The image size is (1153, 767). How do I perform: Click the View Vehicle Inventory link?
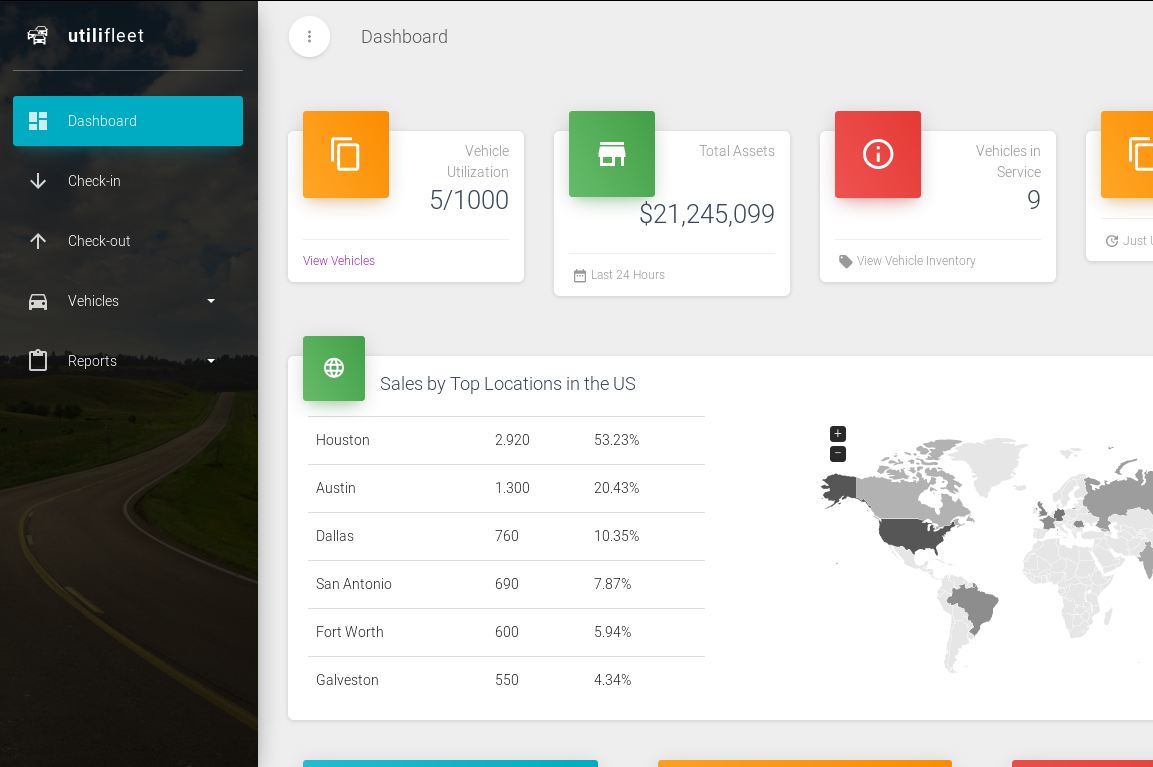click(x=915, y=261)
